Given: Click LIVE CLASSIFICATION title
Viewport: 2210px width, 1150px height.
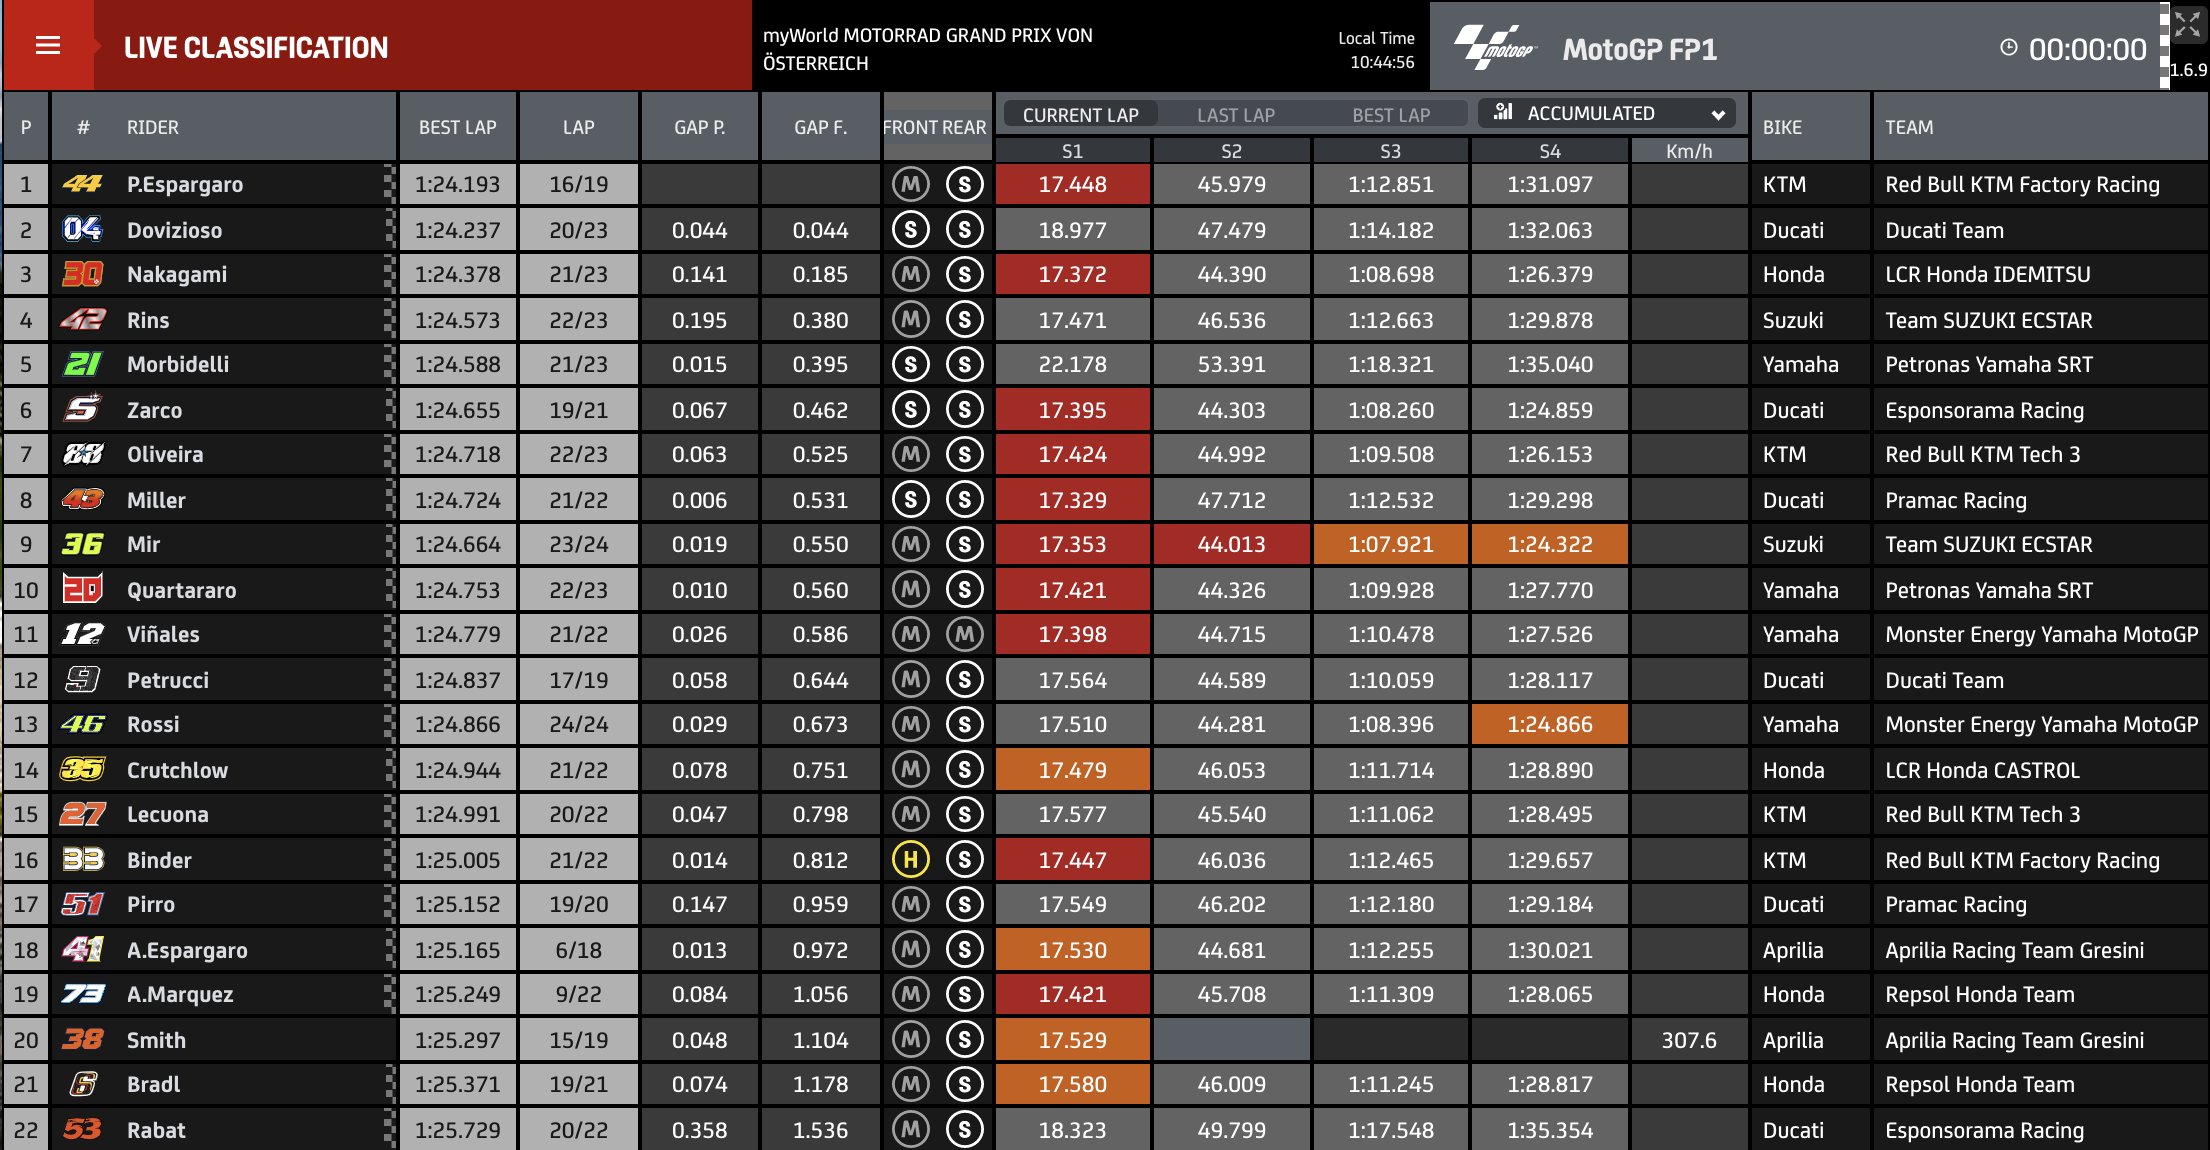Looking at the screenshot, I should pyautogui.click(x=256, y=47).
